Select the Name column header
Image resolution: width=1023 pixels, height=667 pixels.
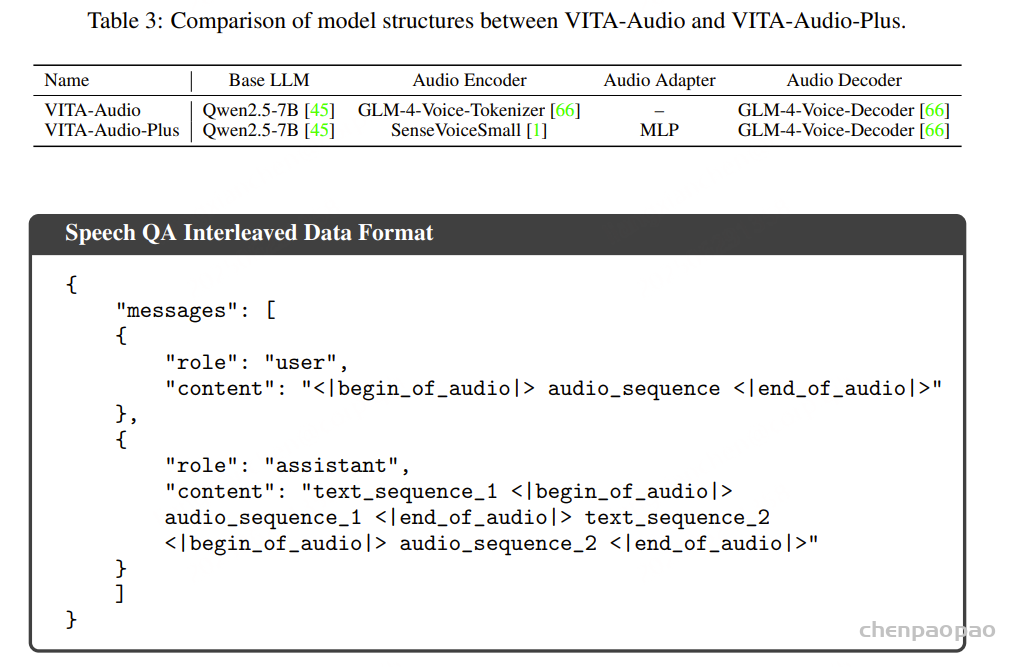click(67, 81)
